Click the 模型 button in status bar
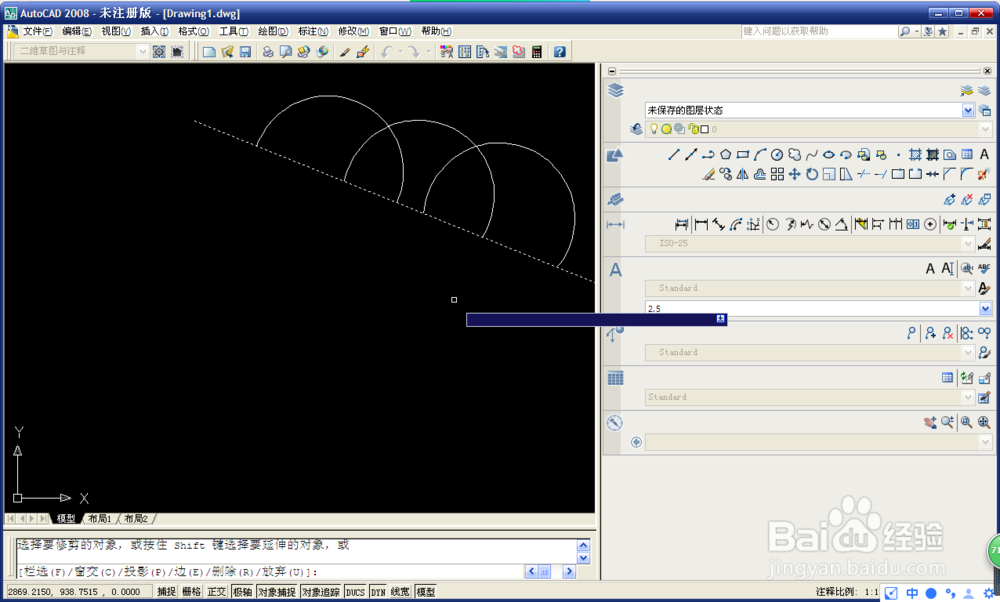Viewport: 1000px width, 602px height. (425, 592)
